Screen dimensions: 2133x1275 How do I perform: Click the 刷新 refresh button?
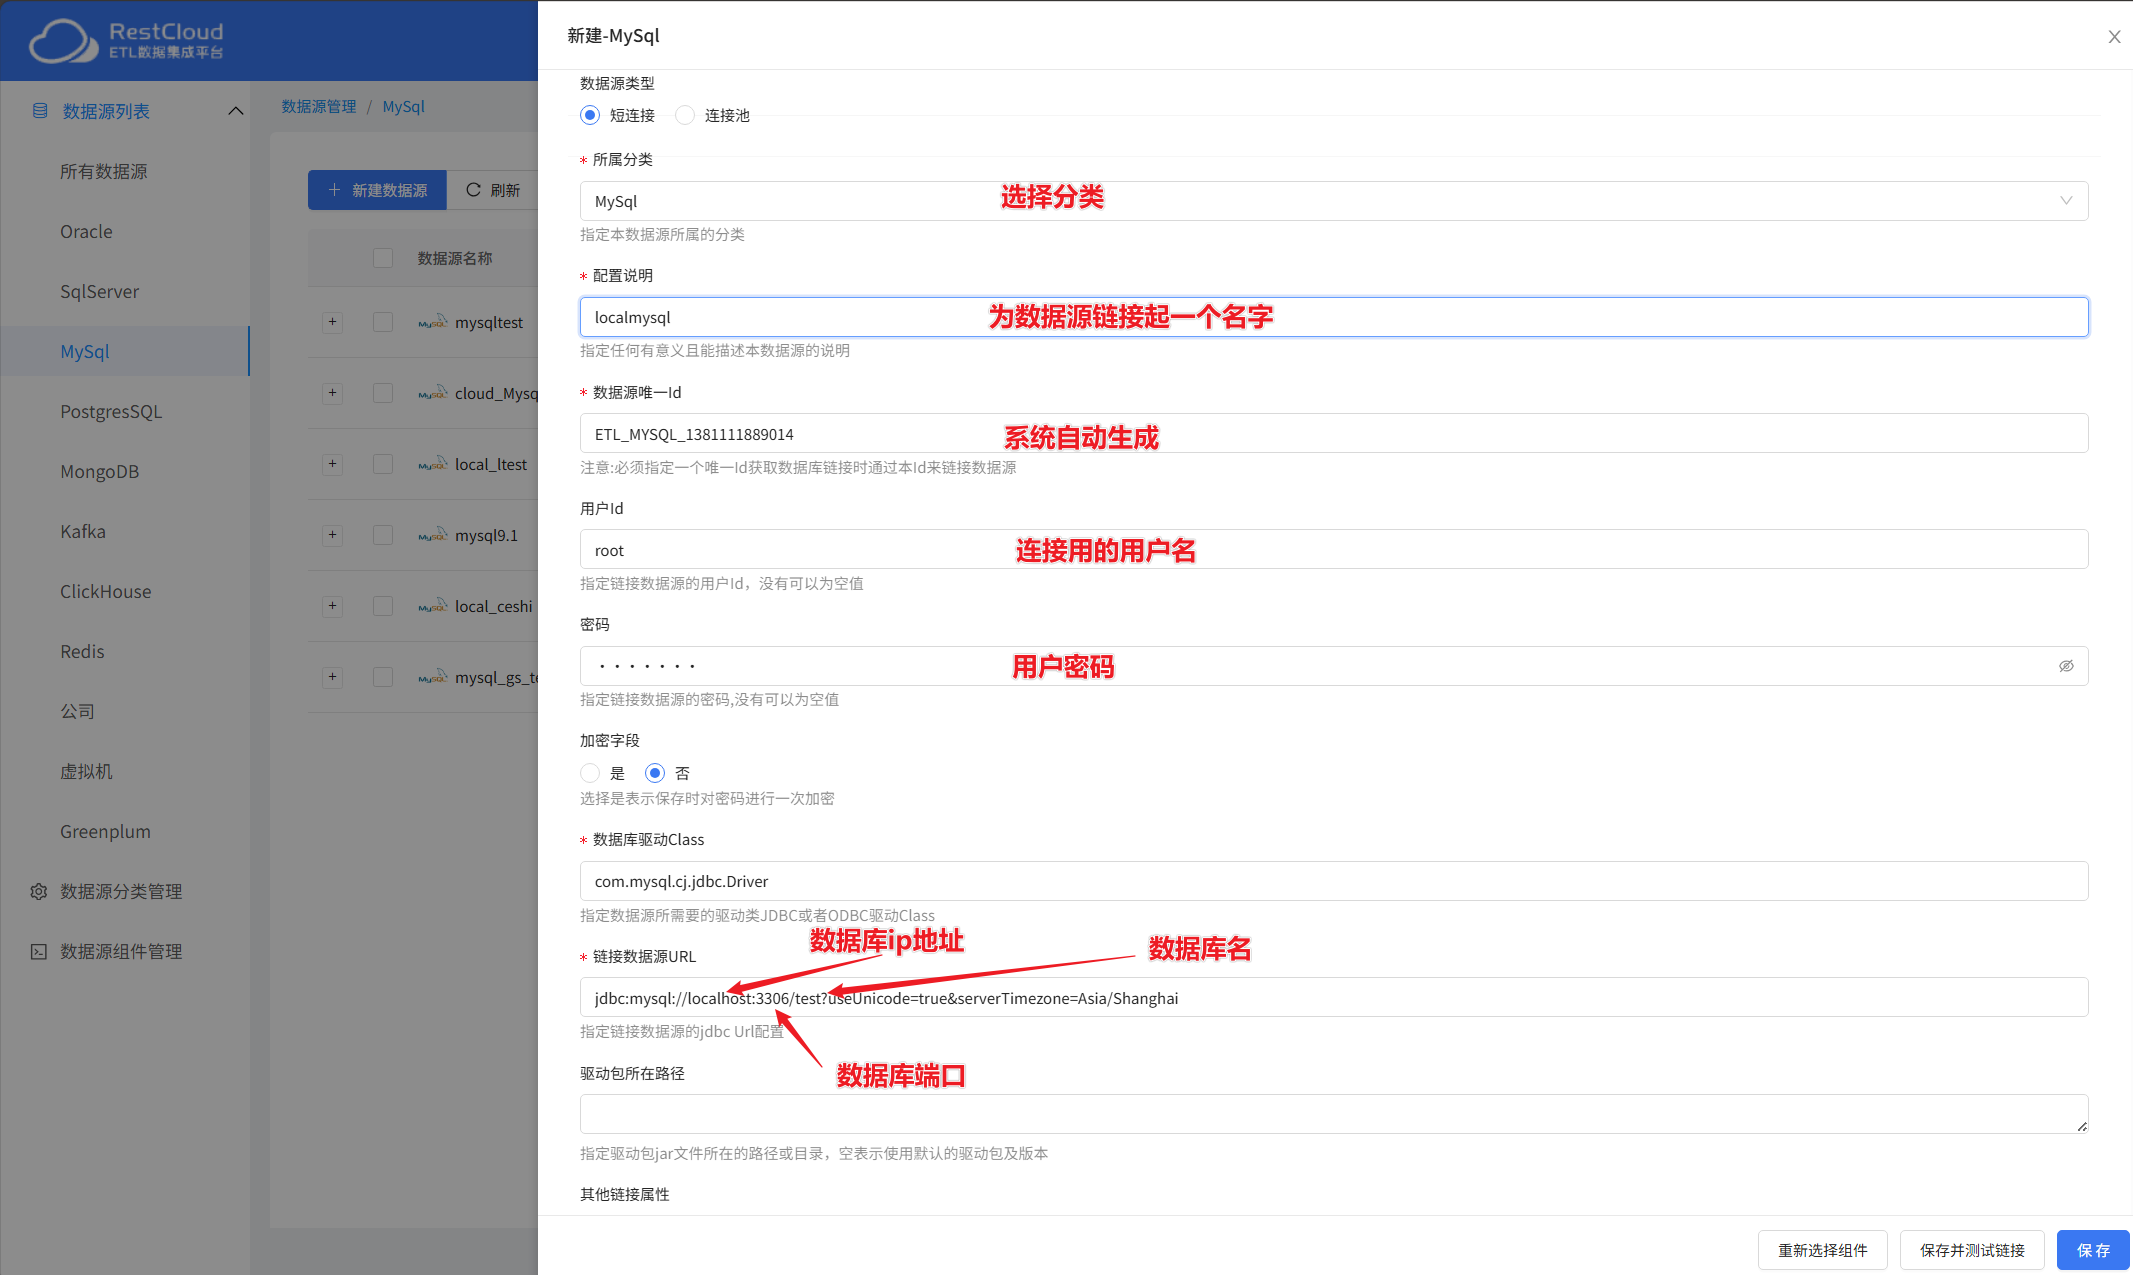coord(493,190)
